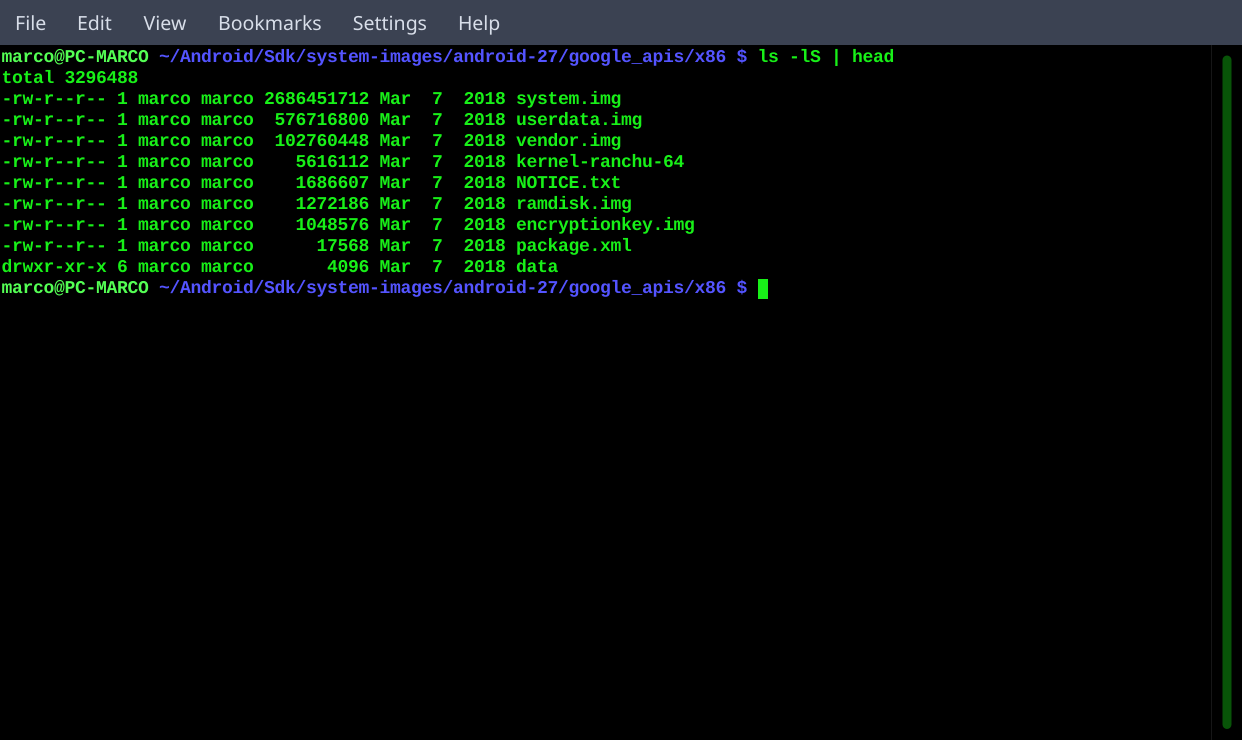1242x740 pixels.
Task: Click the size value 5616112
Action: point(332,162)
